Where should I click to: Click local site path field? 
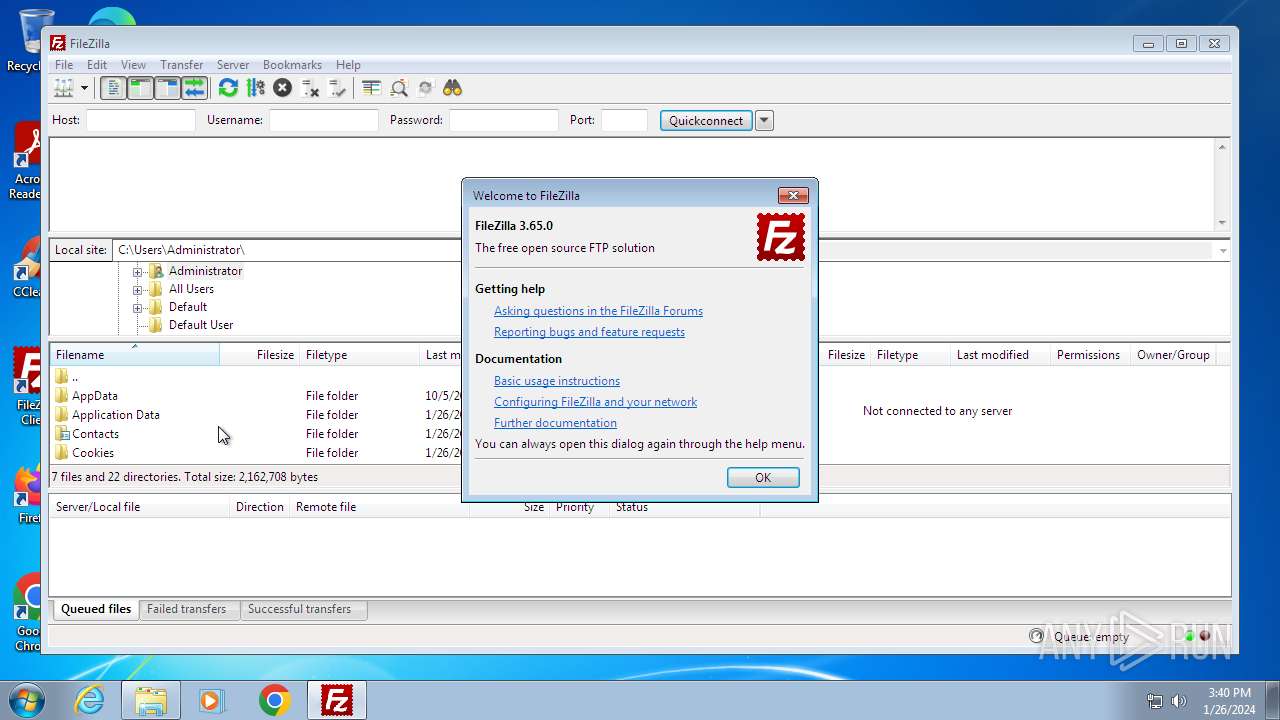tap(288, 250)
